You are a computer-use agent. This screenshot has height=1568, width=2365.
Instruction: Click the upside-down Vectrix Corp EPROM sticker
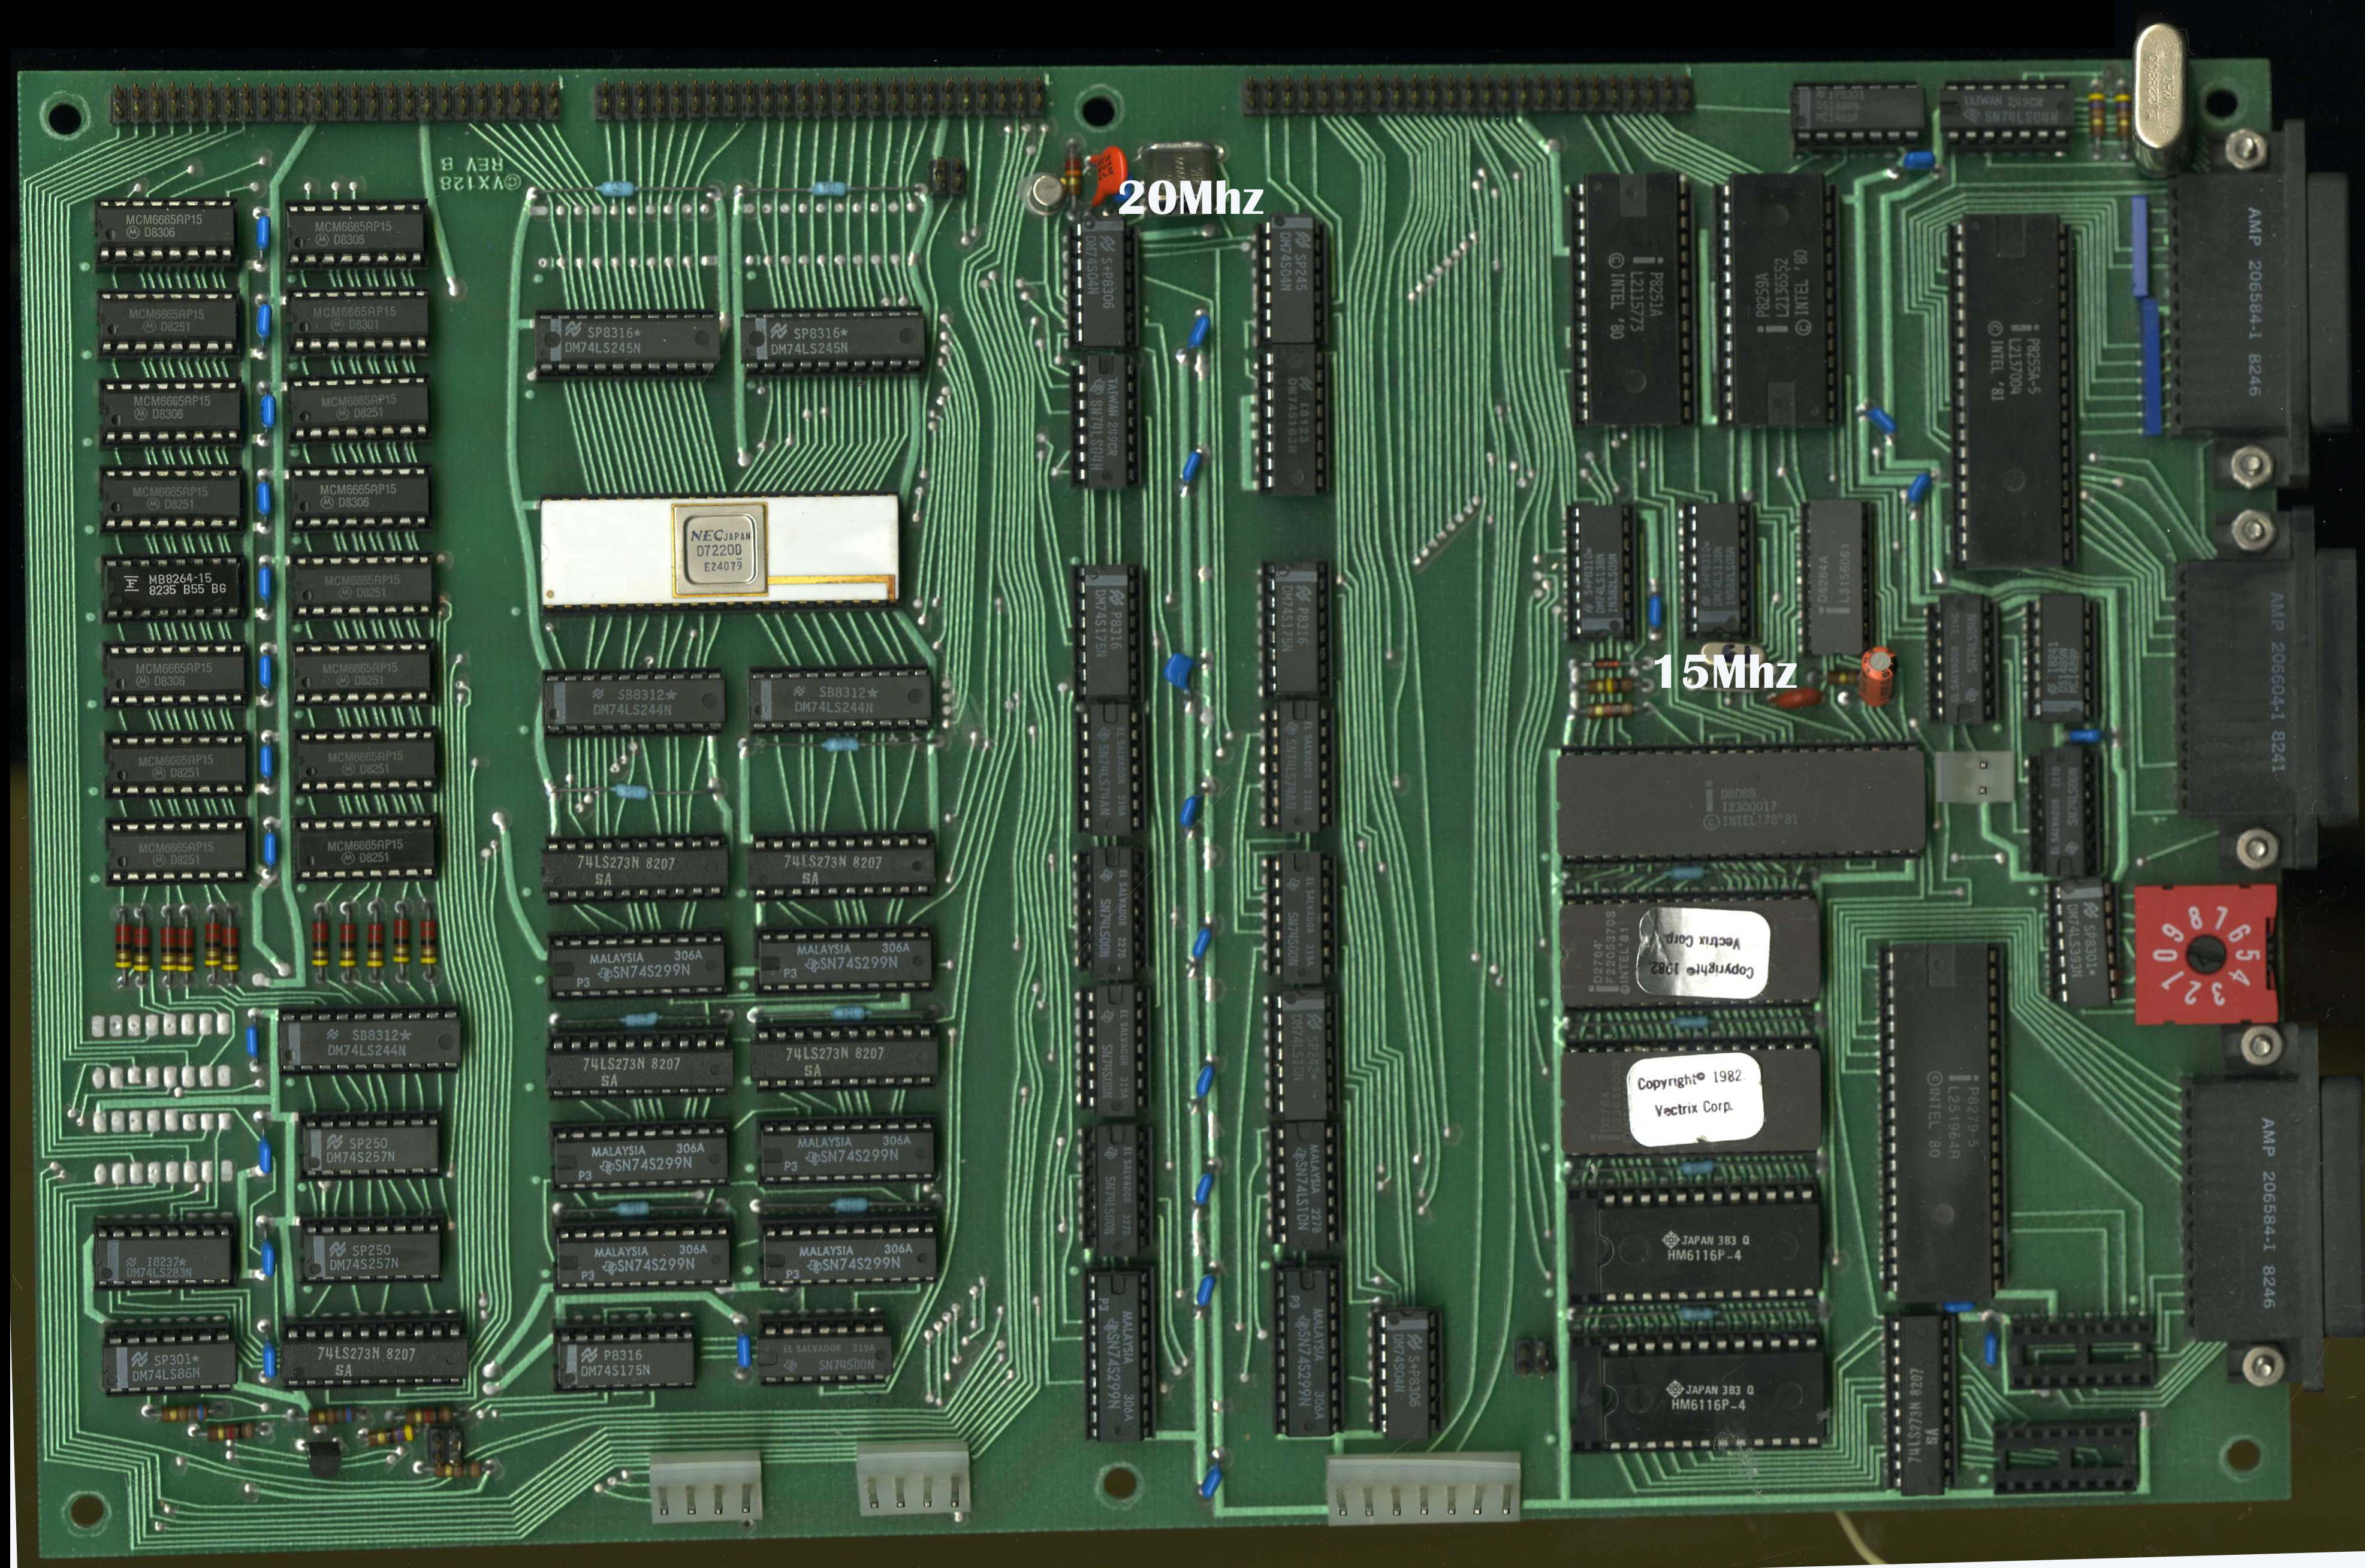click(x=1703, y=954)
